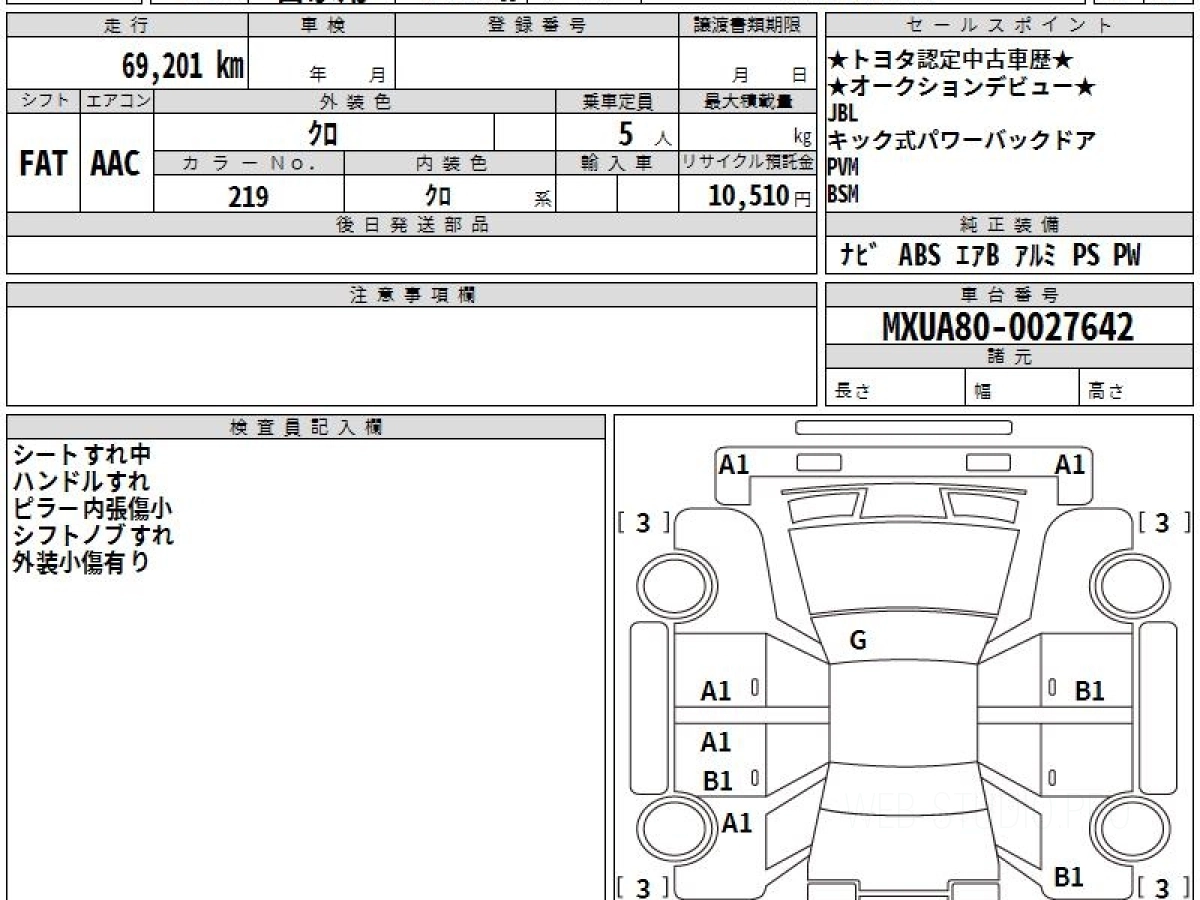This screenshot has height=900, width=1200.
Task: Select the ABS equipment item
Action: point(919,256)
